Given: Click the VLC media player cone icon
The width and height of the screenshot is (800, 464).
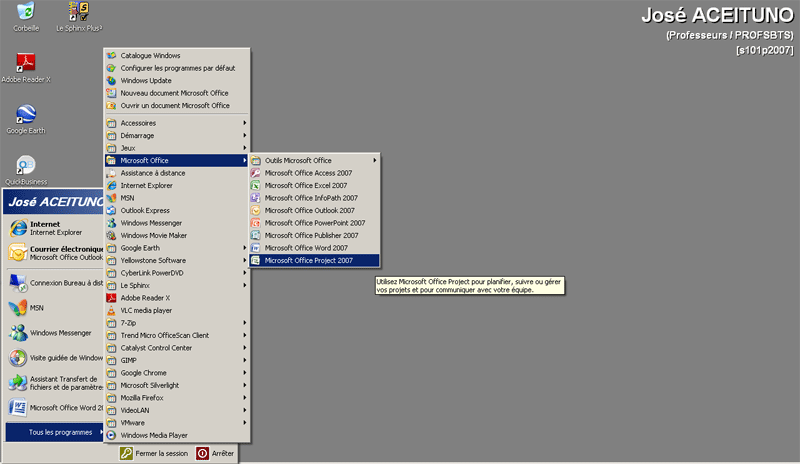Looking at the screenshot, I should (112, 310).
